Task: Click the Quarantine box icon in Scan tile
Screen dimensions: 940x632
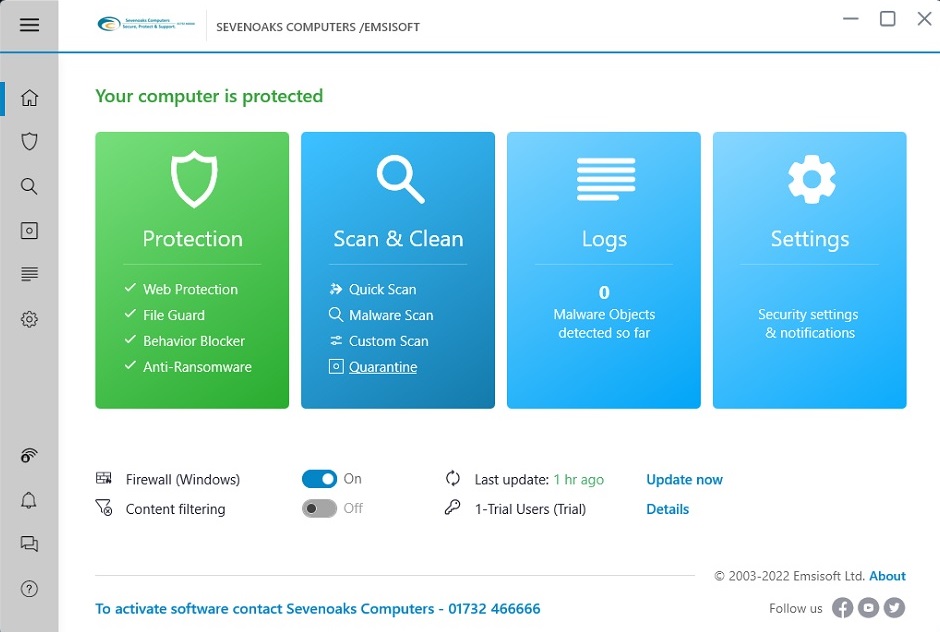Action: tap(336, 366)
